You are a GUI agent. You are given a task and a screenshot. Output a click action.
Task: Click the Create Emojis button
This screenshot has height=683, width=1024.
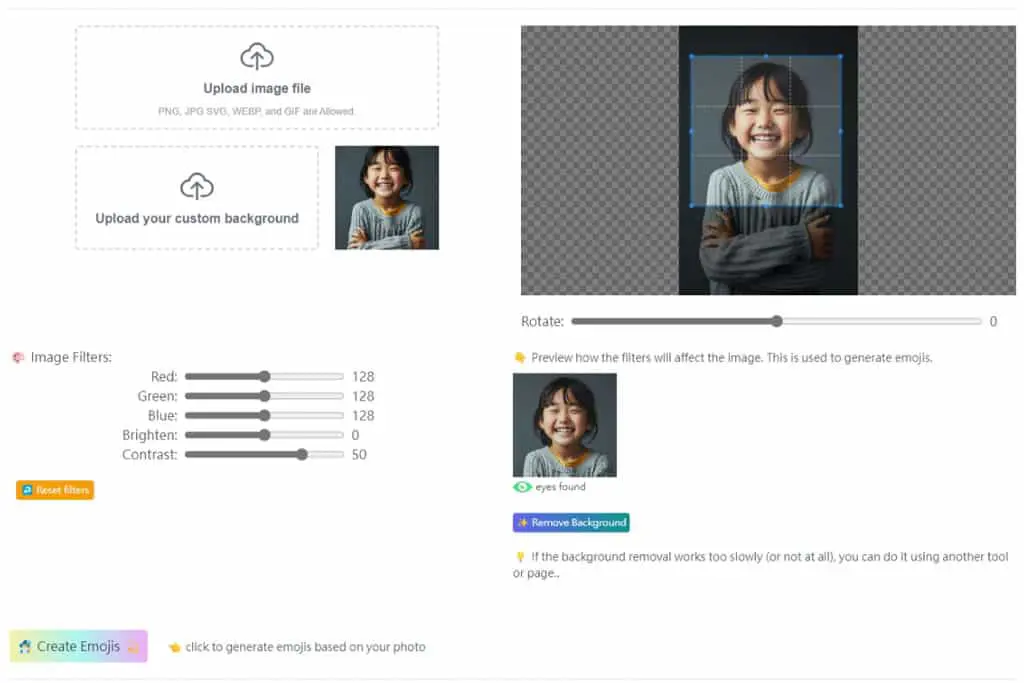(x=78, y=646)
